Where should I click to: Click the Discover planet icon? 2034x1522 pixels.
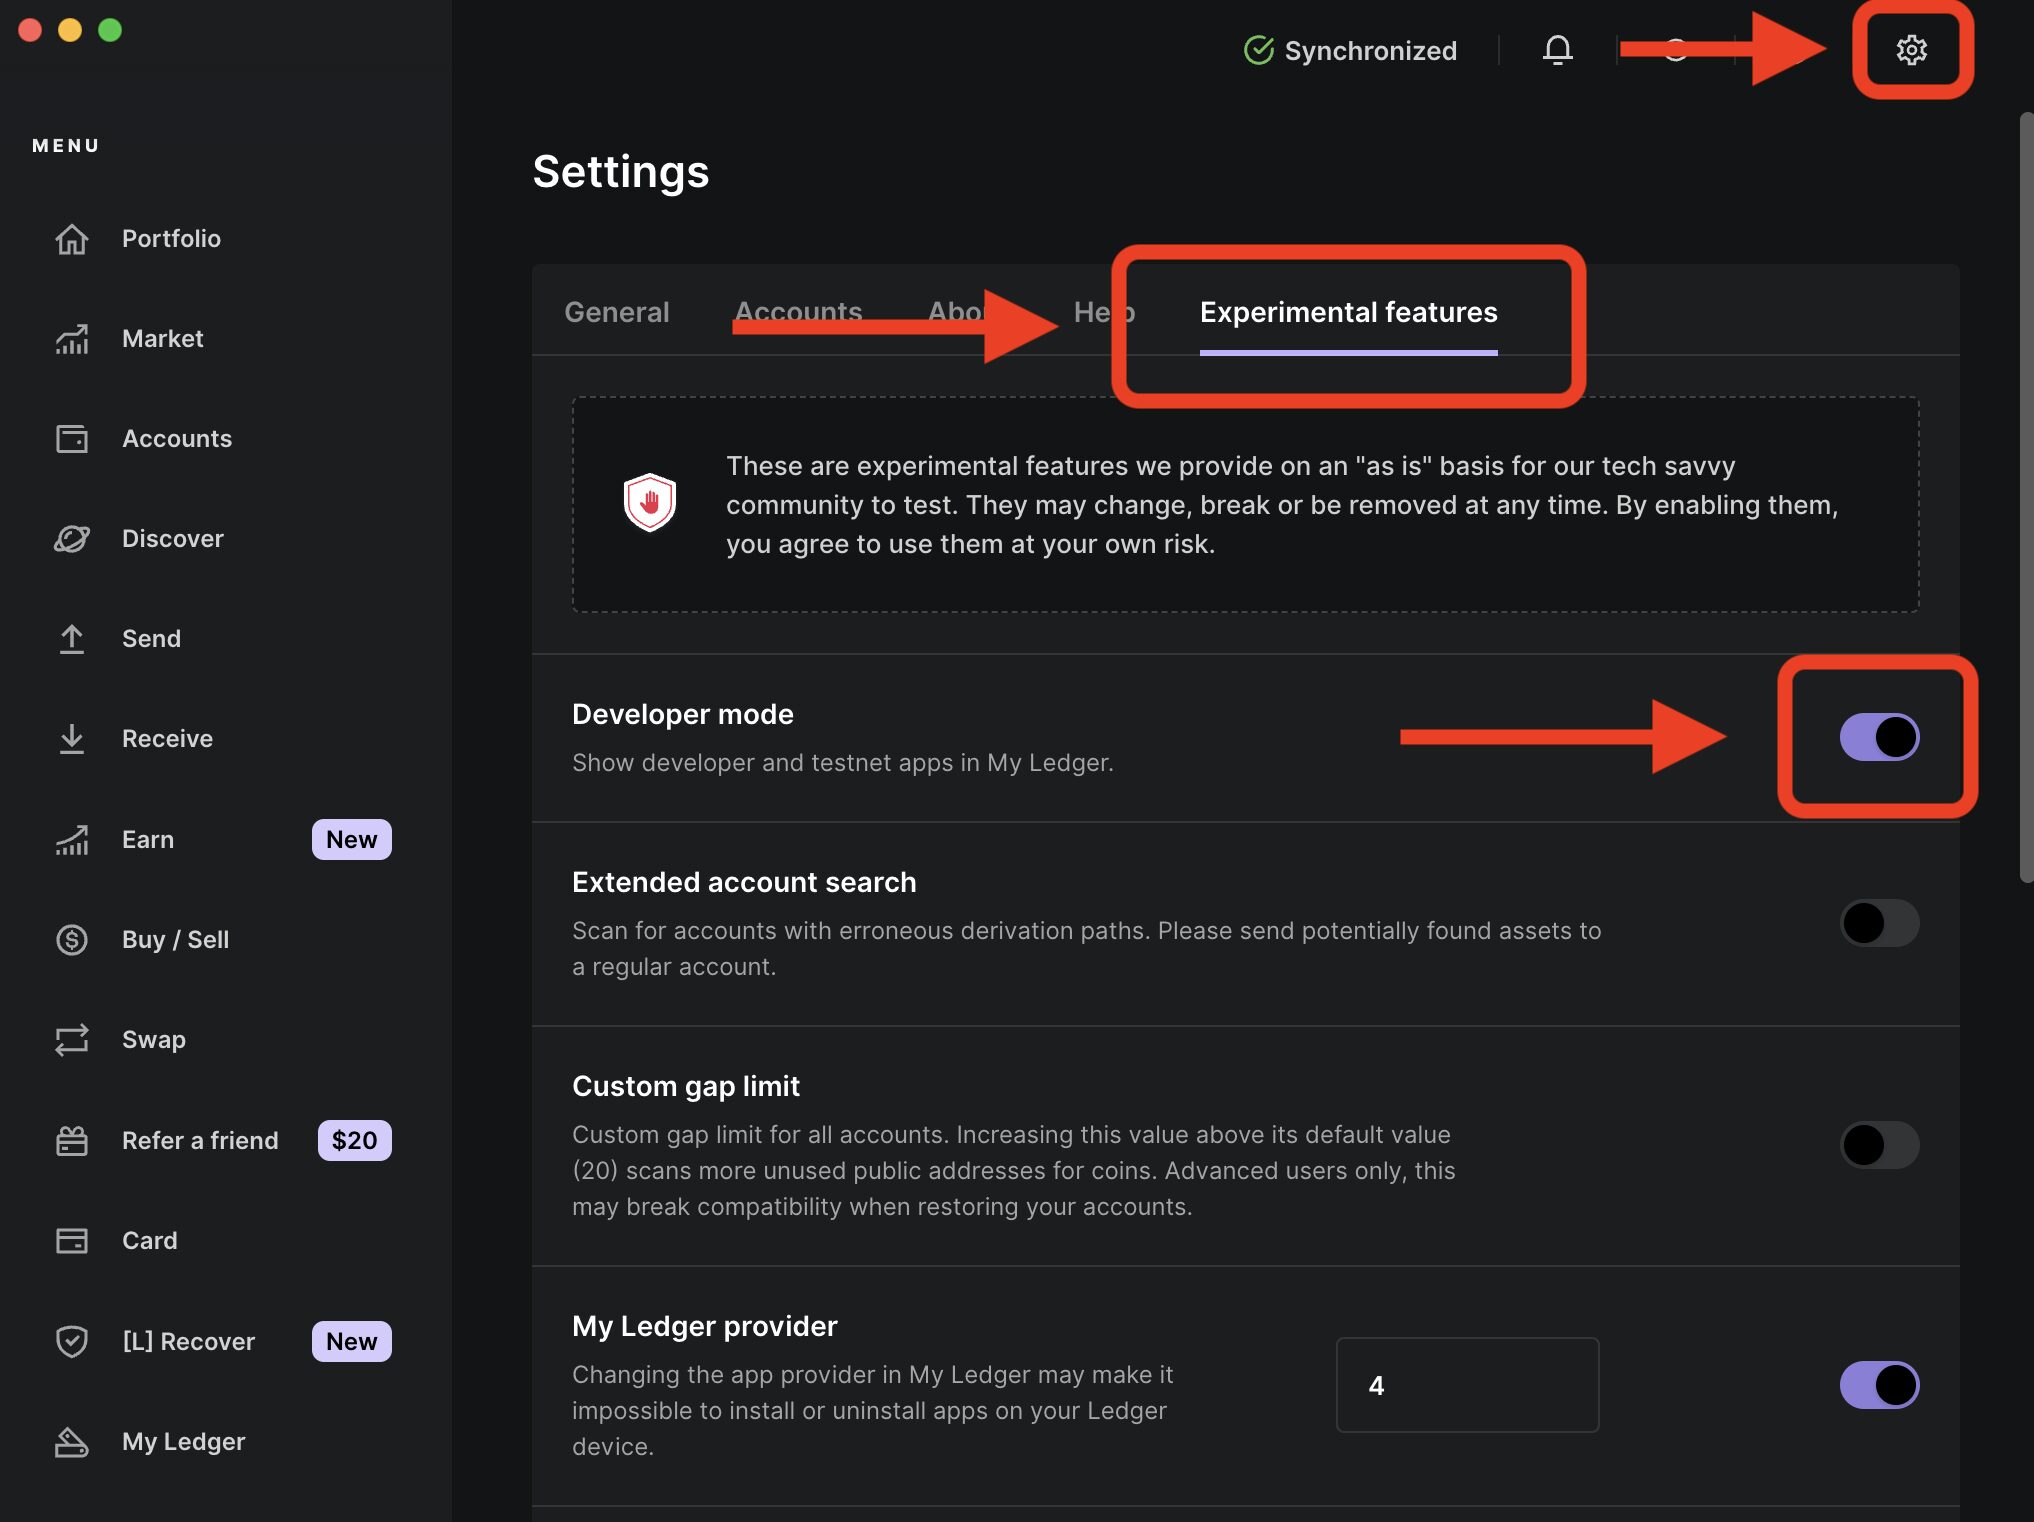pyautogui.click(x=72, y=539)
